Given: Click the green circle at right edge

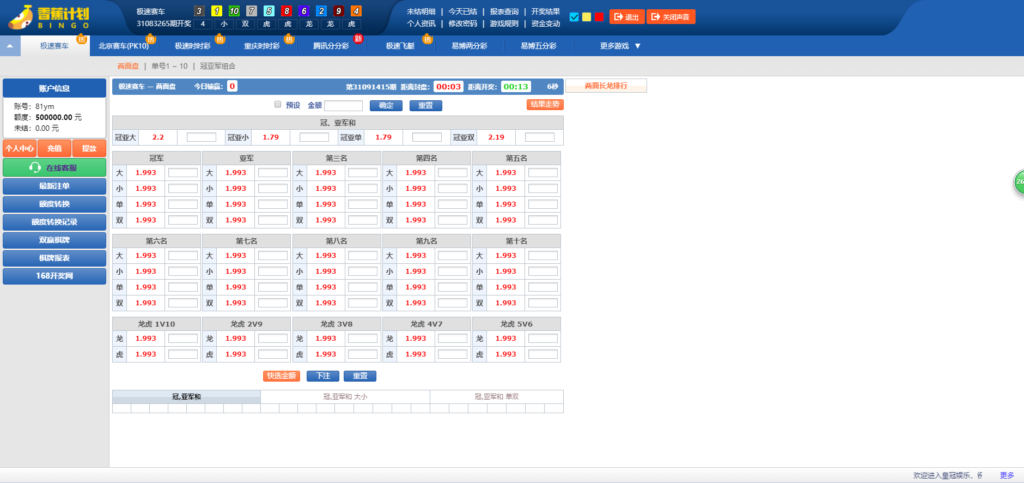Looking at the screenshot, I should click(x=1019, y=182).
